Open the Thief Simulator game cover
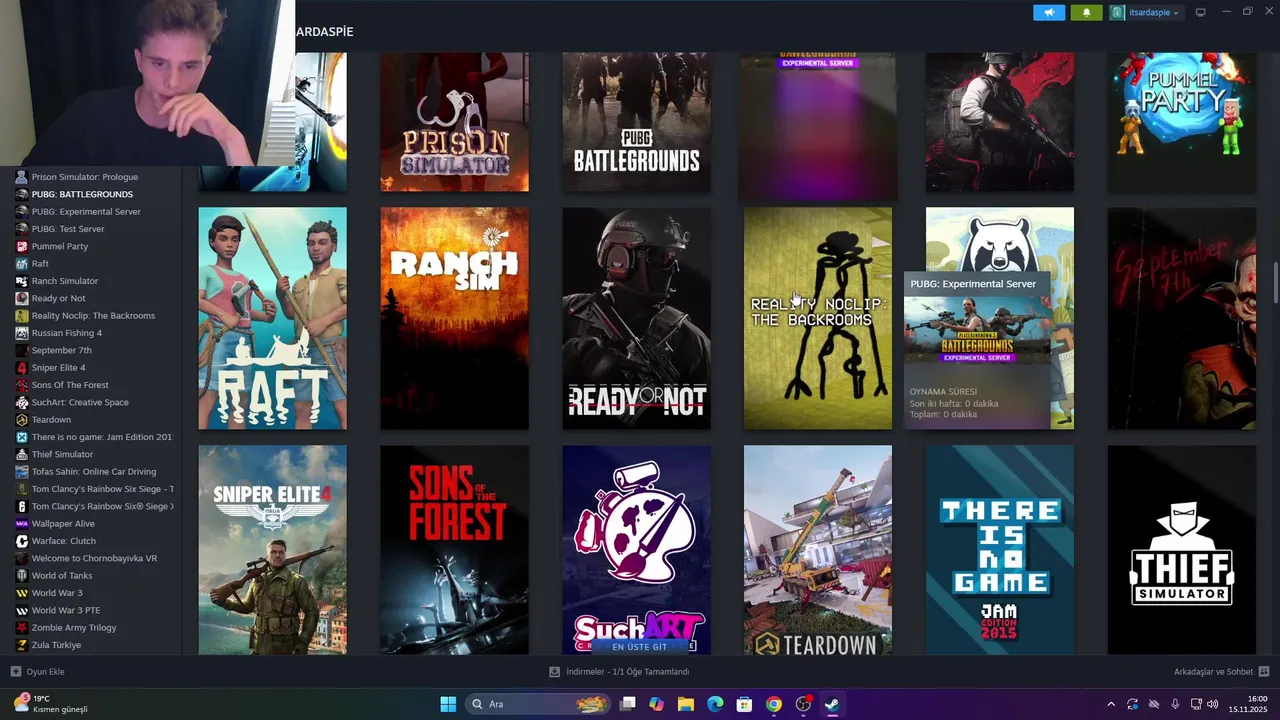This screenshot has height=720, width=1280. pos(1181,550)
